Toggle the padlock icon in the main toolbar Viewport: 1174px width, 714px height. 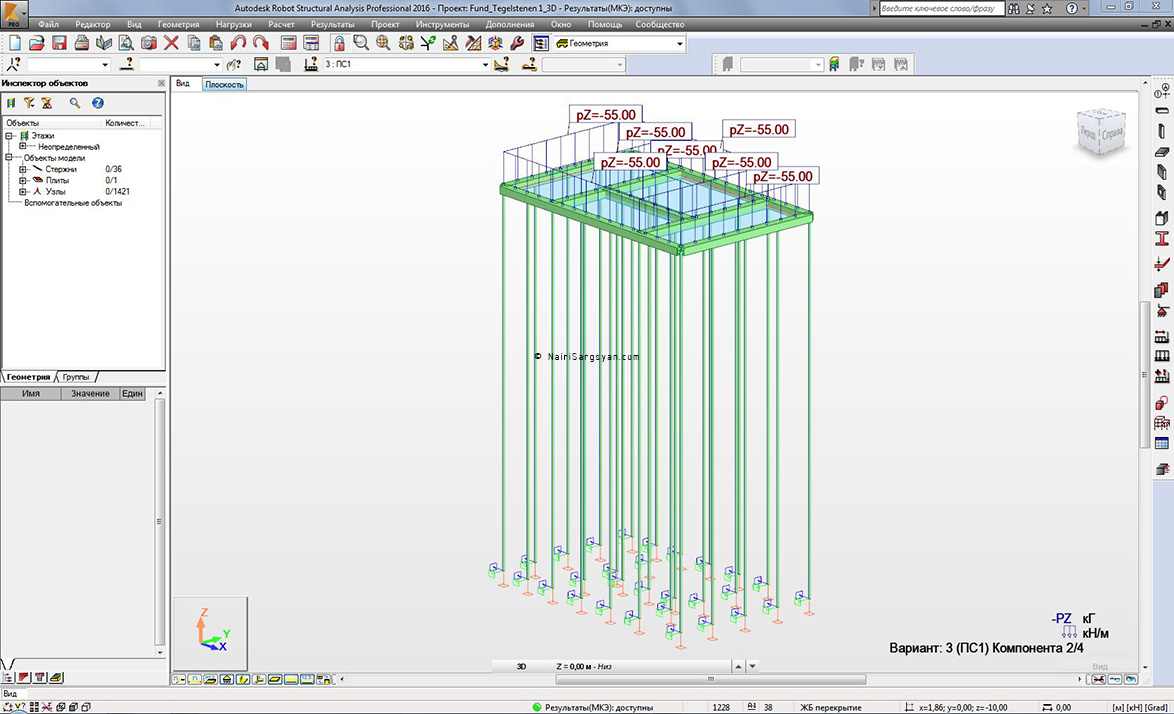pos(339,43)
